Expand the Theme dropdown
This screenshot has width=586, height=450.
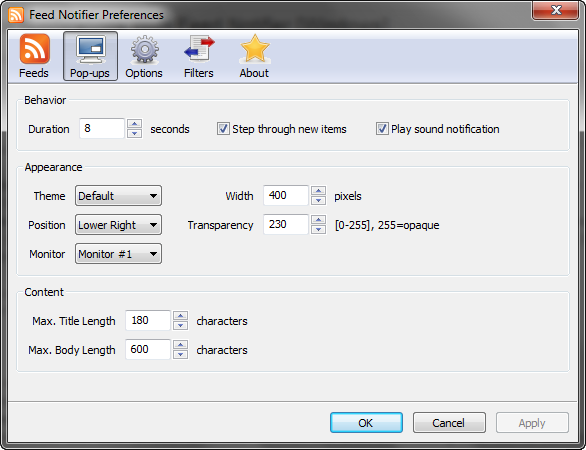pyautogui.click(x=118, y=195)
